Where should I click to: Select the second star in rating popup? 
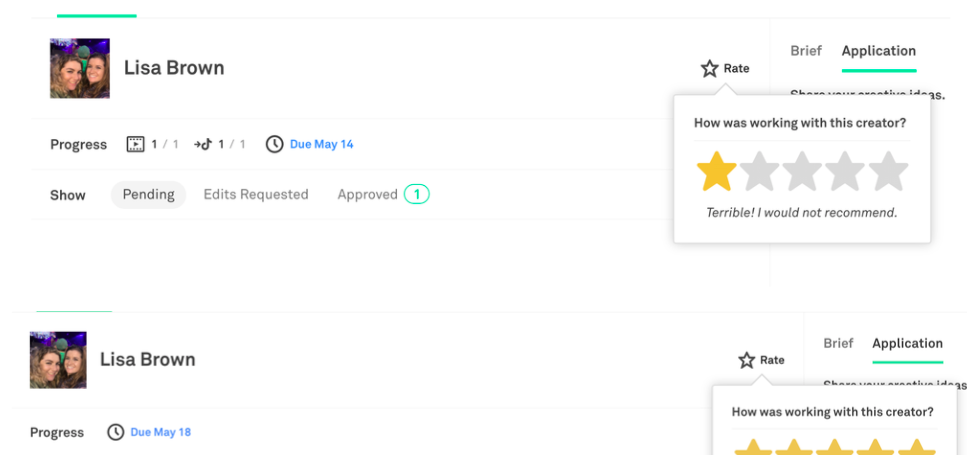[759, 172]
